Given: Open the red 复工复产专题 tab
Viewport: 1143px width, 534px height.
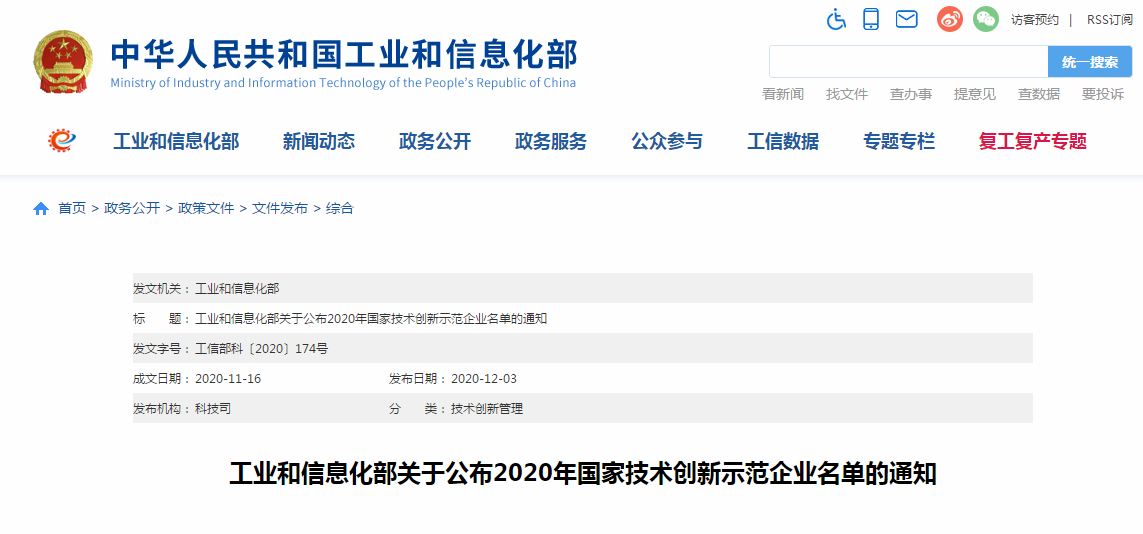Looking at the screenshot, I should click(x=1032, y=142).
